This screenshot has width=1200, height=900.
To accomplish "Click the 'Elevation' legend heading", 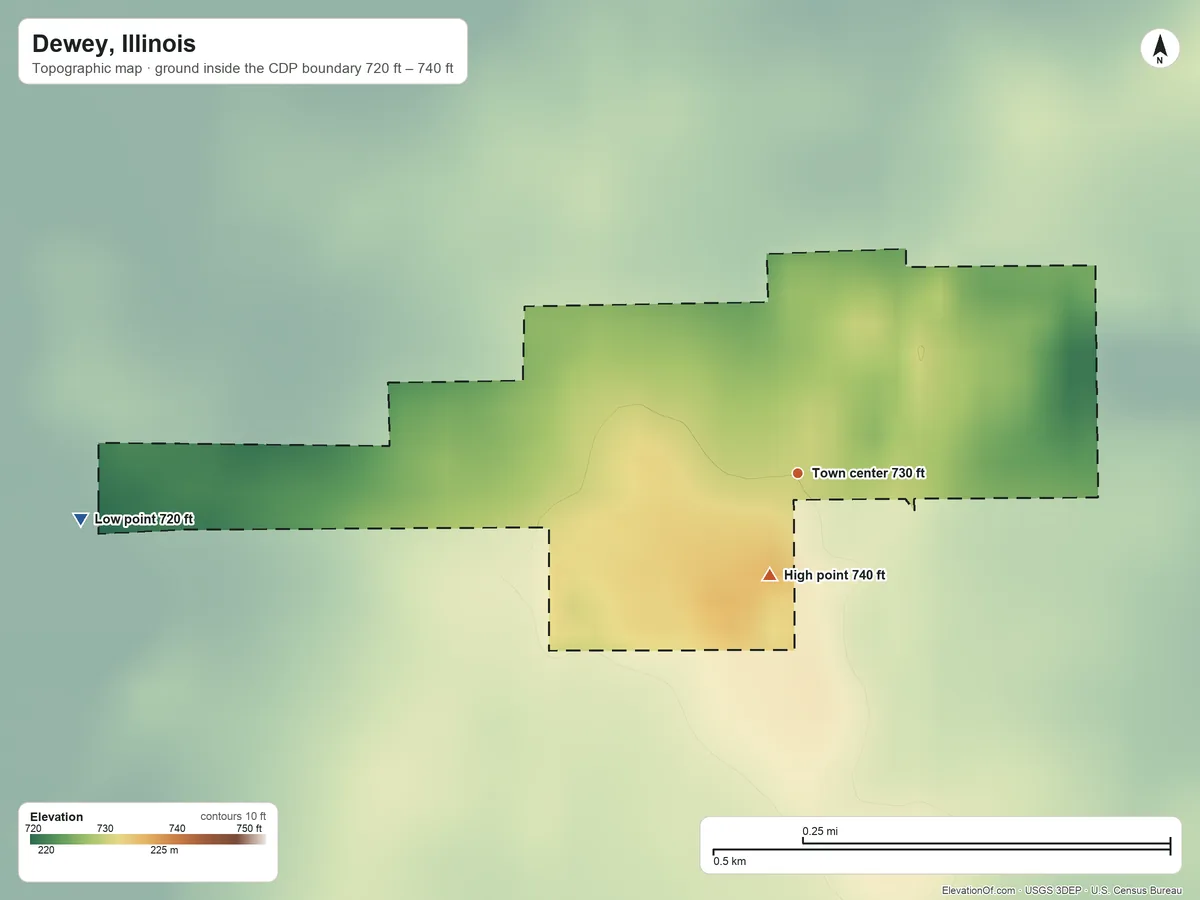I will point(57,817).
